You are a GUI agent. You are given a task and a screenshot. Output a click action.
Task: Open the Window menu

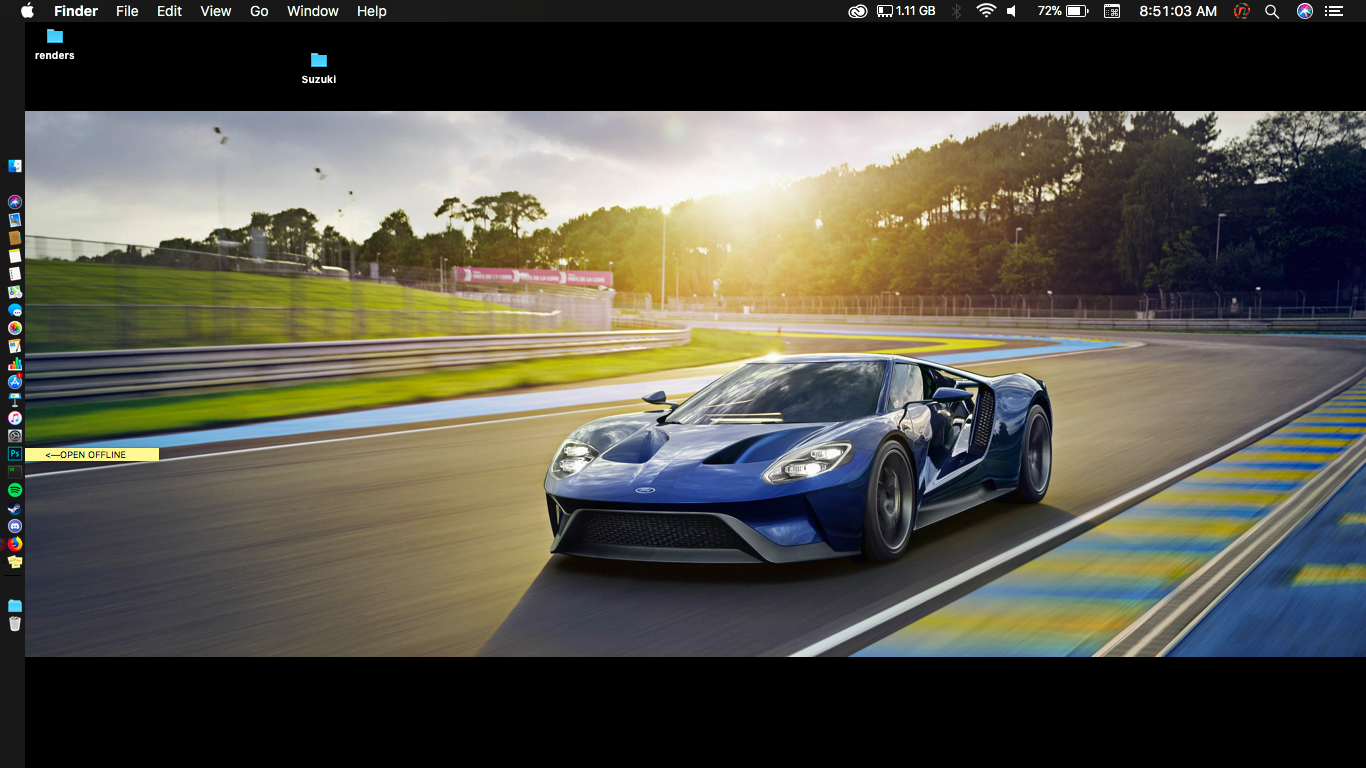click(x=313, y=11)
